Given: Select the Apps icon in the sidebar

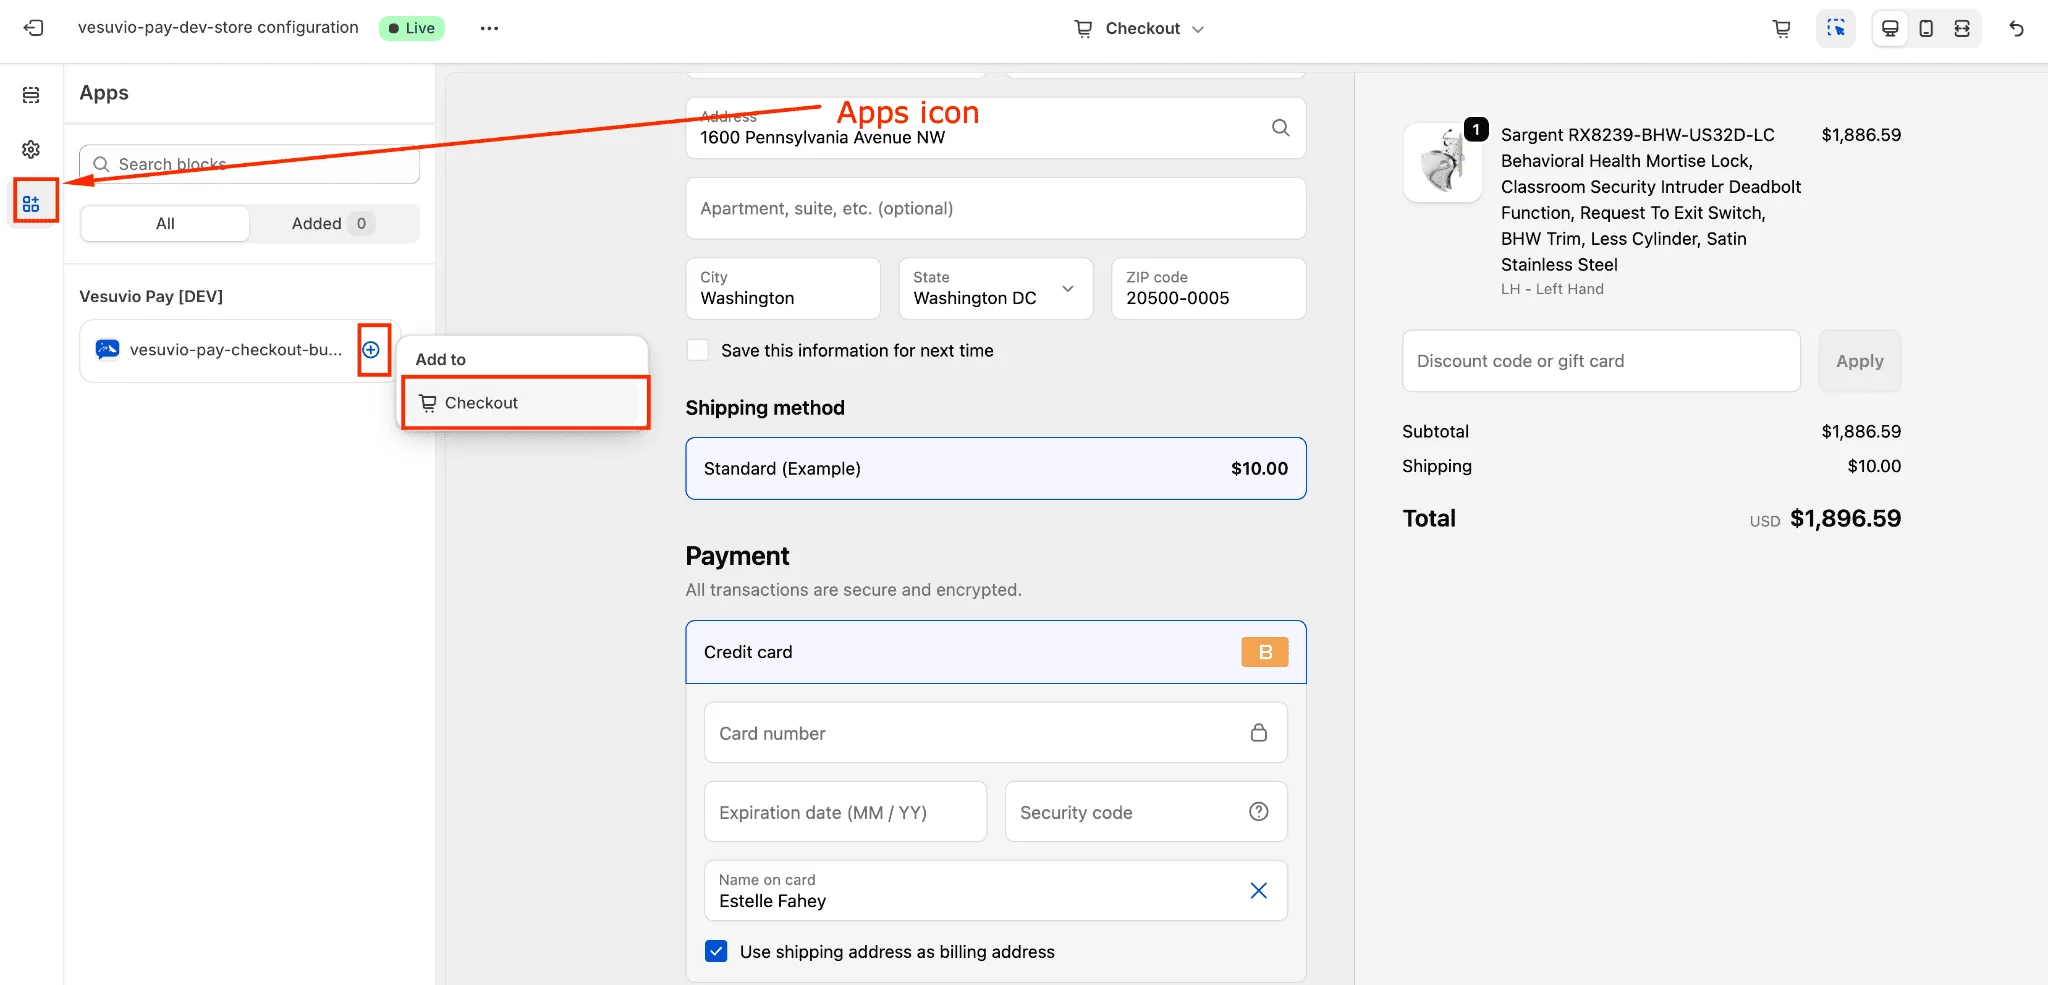Looking at the screenshot, I should click(x=33, y=201).
